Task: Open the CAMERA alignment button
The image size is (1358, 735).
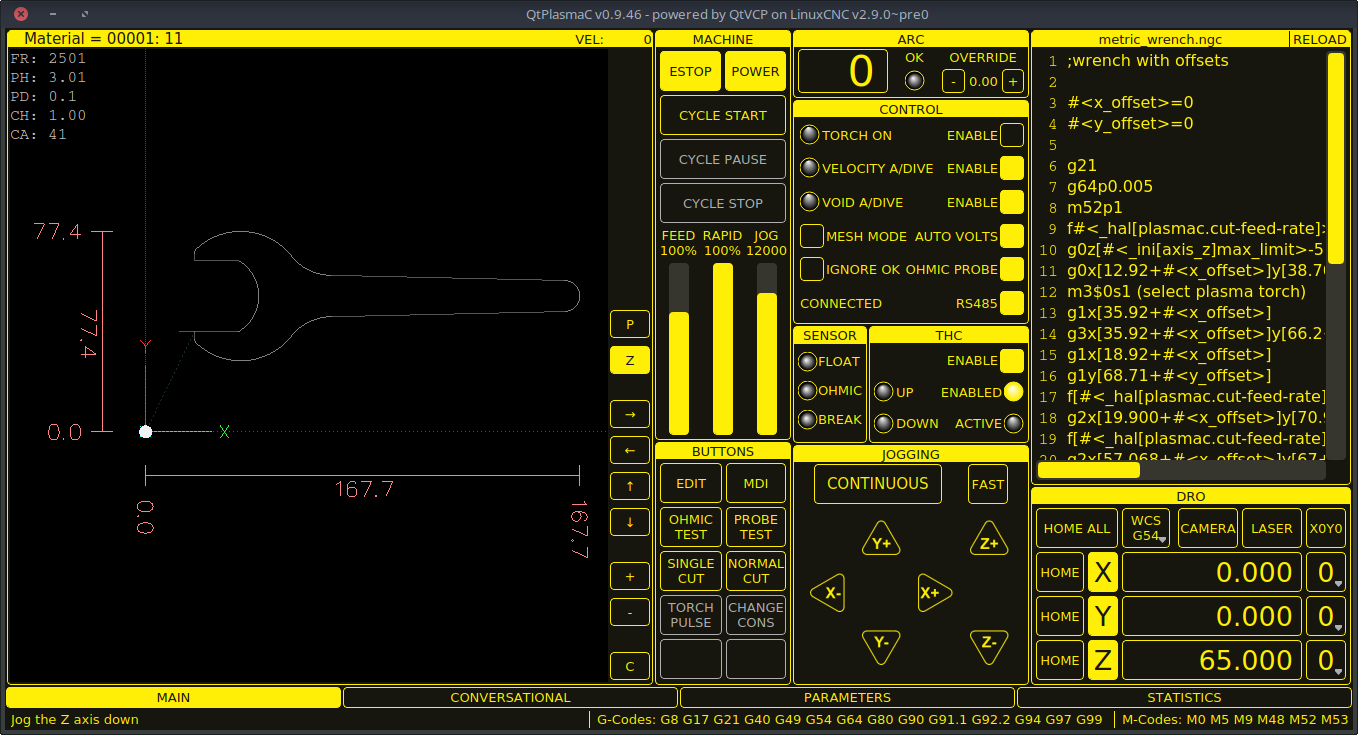Action: pos(1208,528)
